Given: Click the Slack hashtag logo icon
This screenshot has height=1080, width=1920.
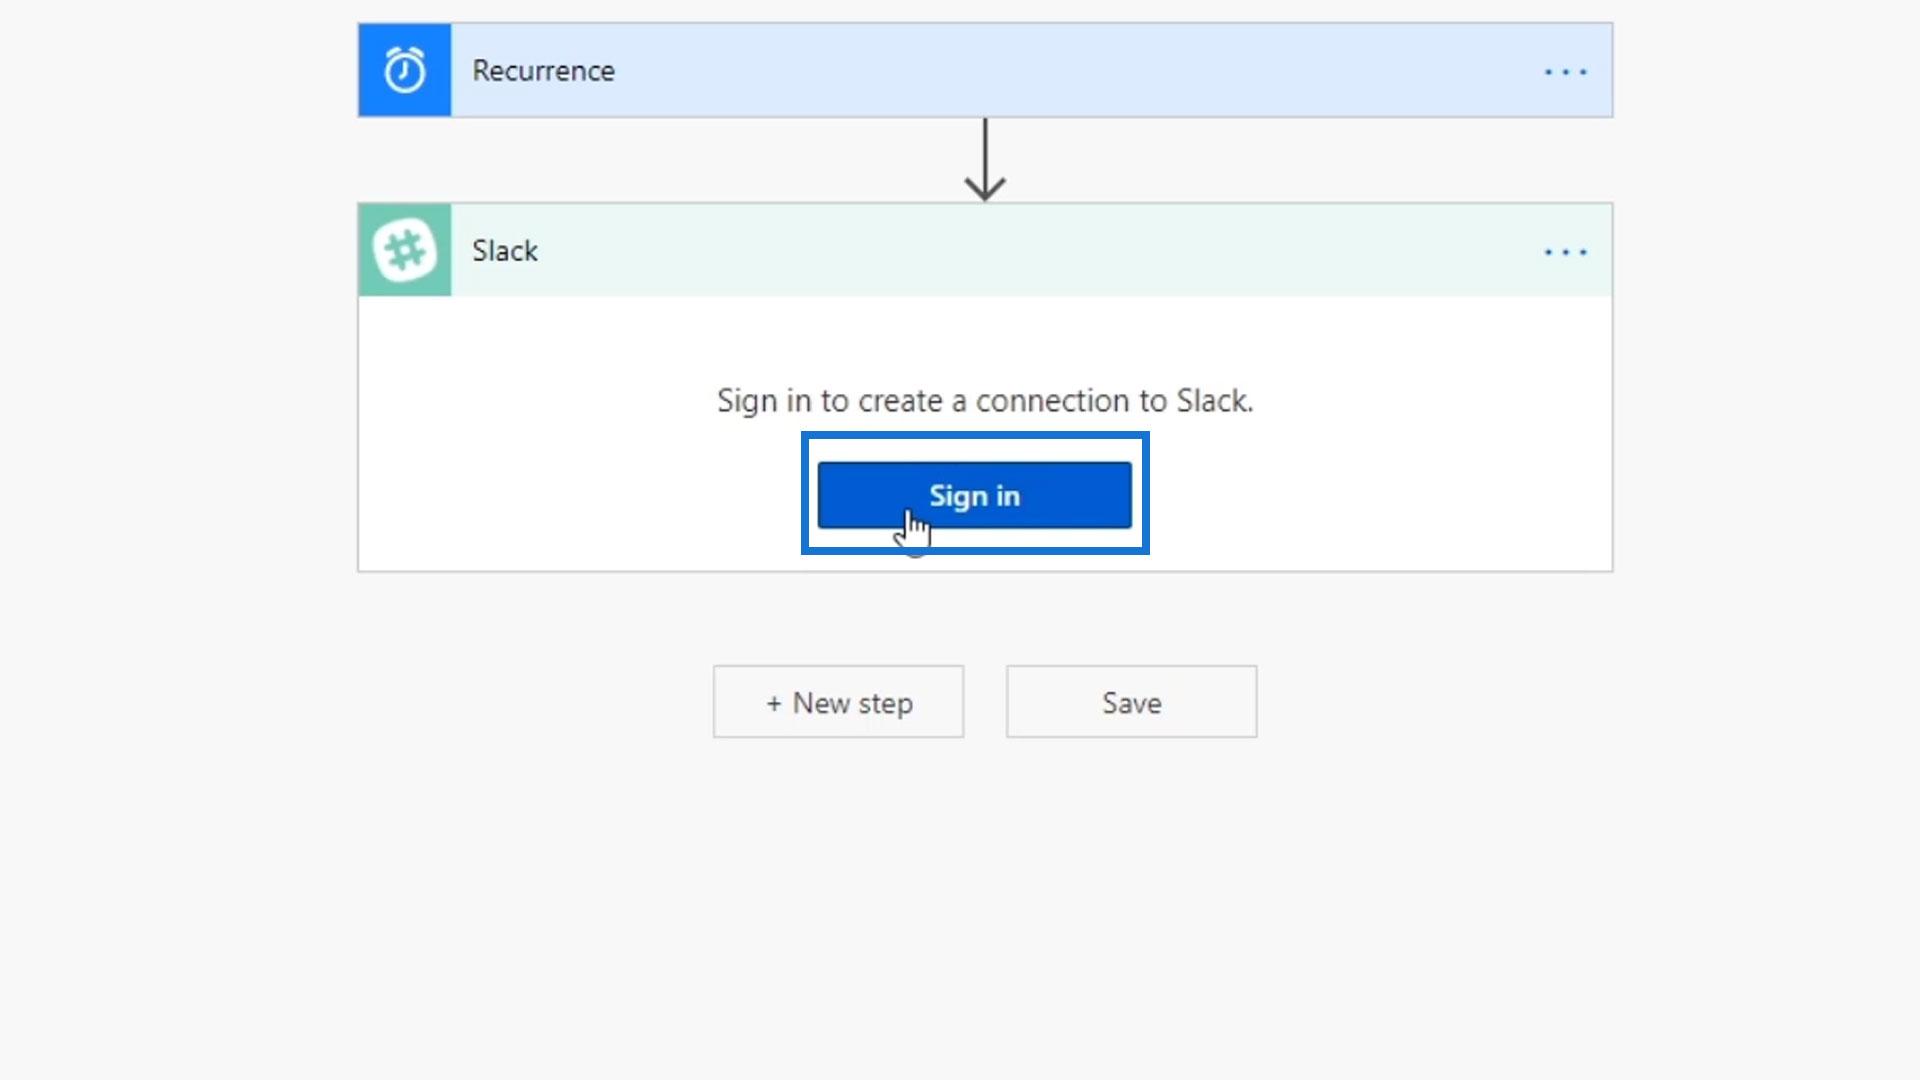Looking at the screenshot, I should pos(404,250).
